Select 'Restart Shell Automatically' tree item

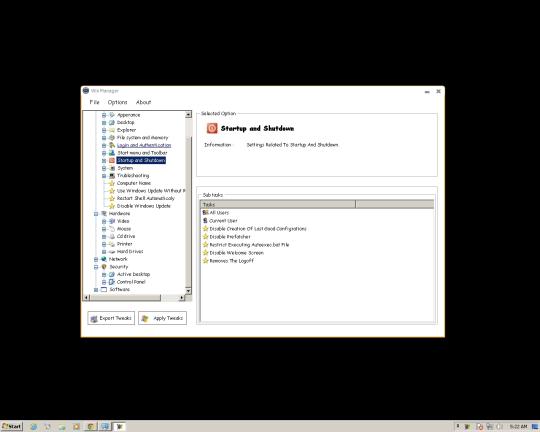point(146,198)
